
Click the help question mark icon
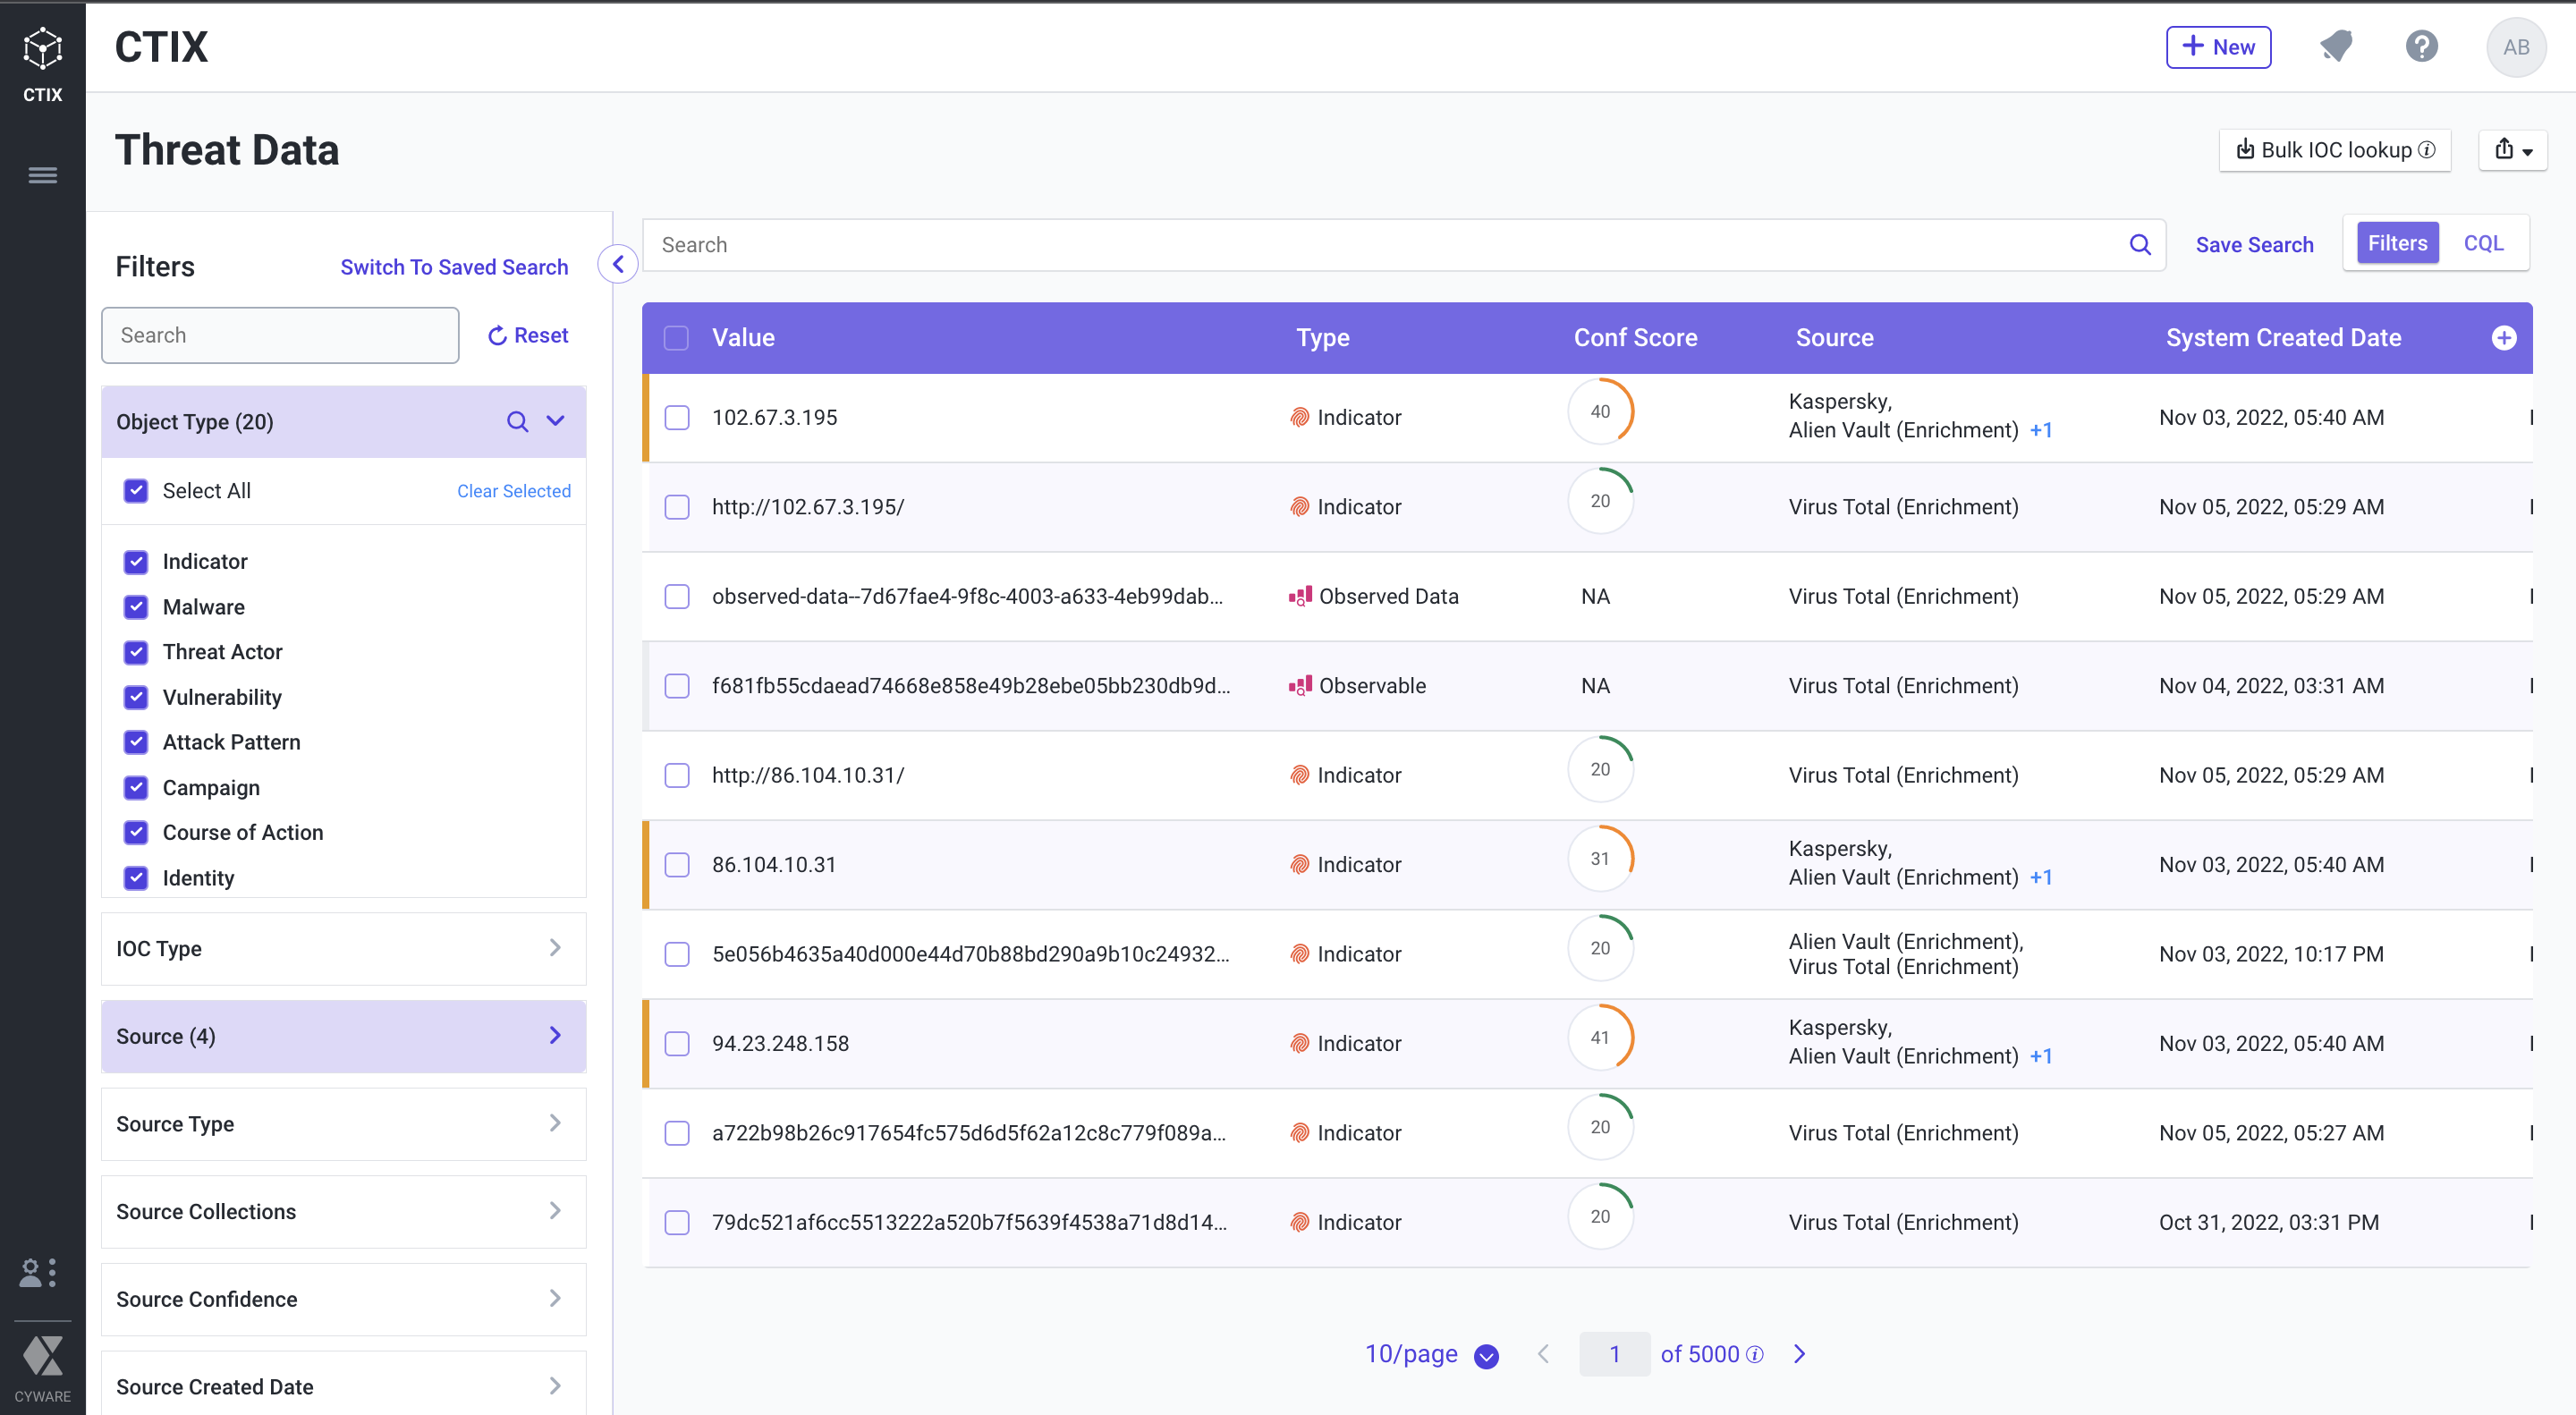(x=2421, y=47)
